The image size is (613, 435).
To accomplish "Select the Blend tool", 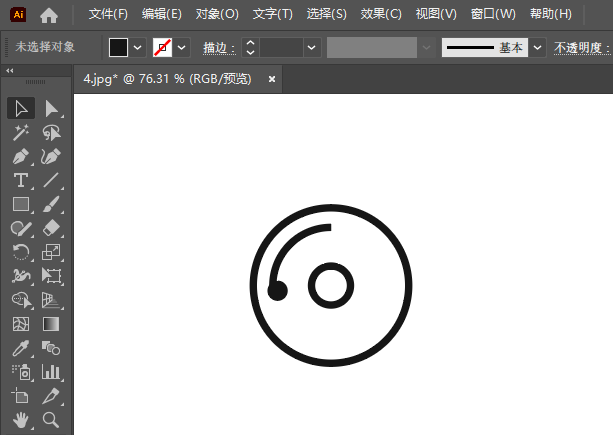I will 51,348.
